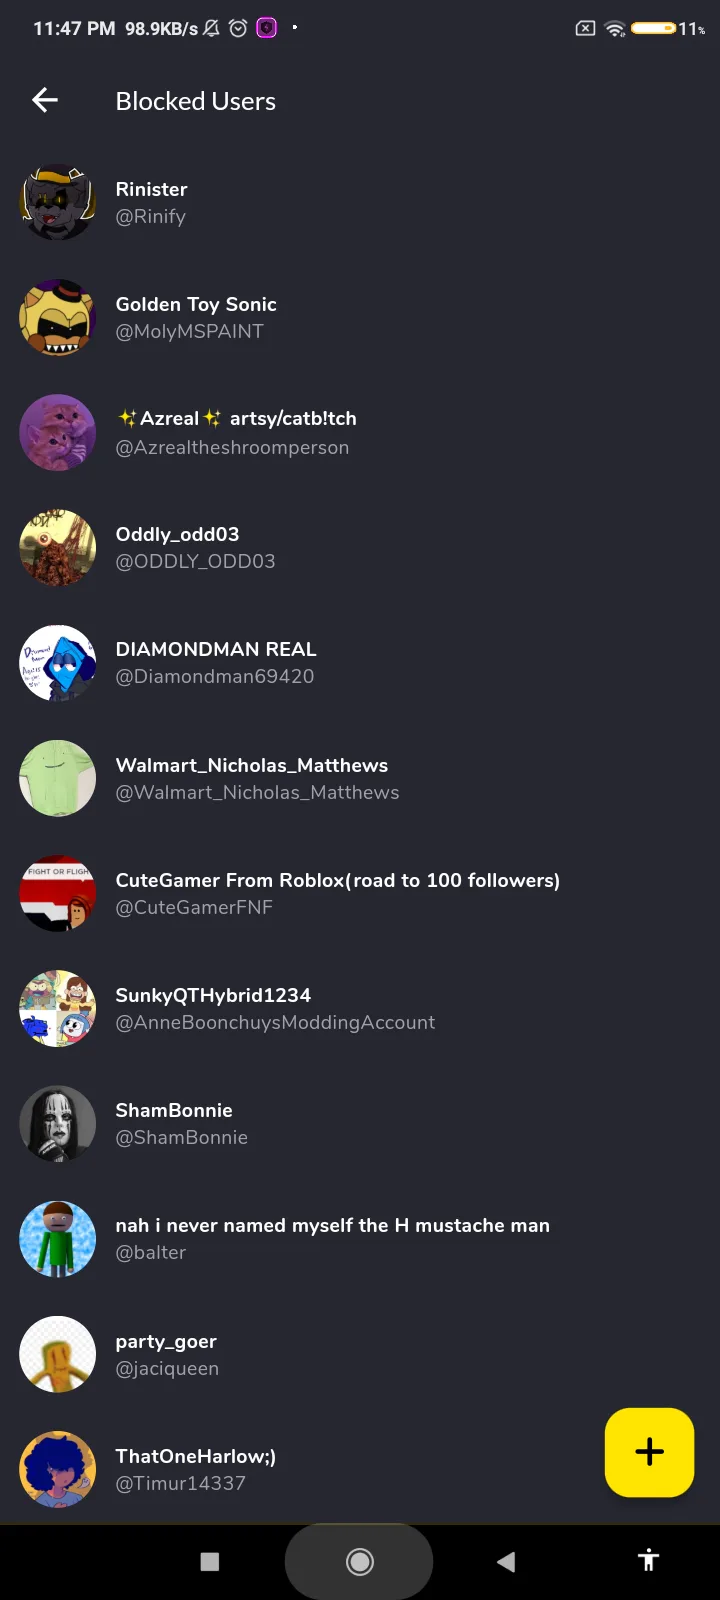Open Azreal artsy/catb!tch entry
The height and width of the screenshot is (1600, 720).
(360, 432)
